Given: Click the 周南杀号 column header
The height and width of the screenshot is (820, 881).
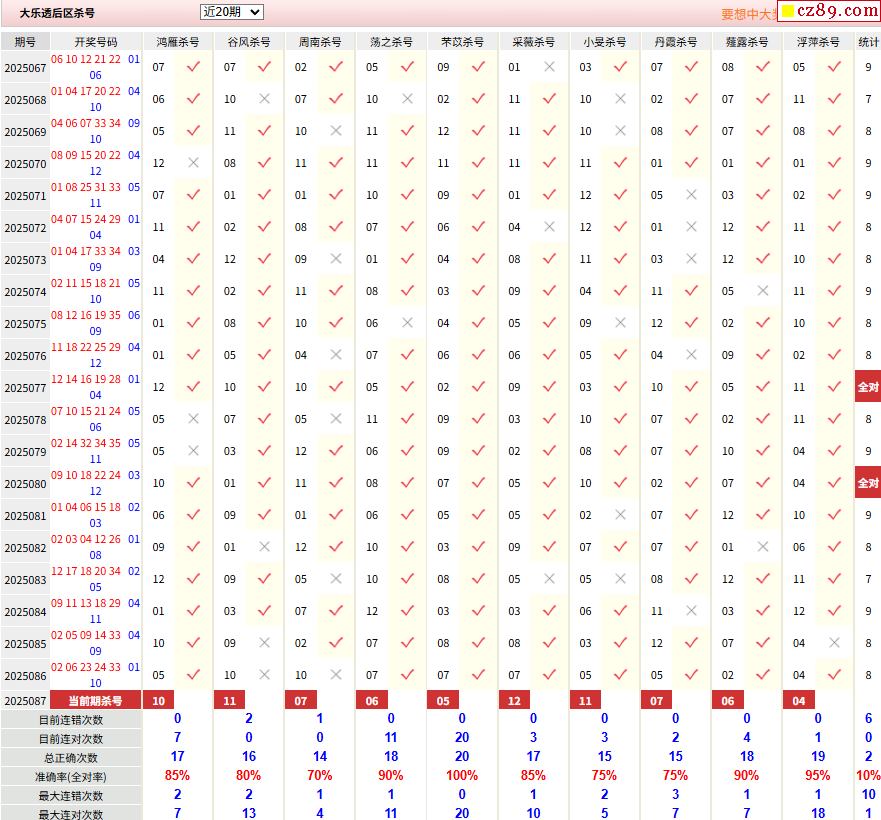Looking at the screenshot, I should point(320,42).
